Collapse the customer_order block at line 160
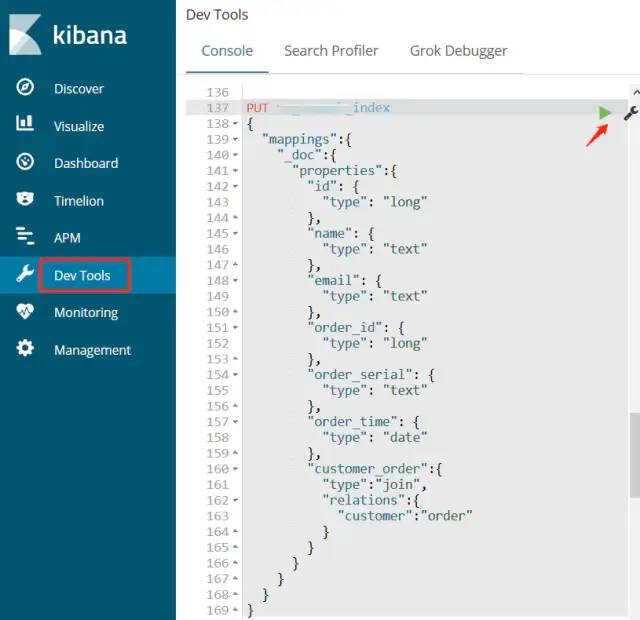Screen dimensions: 640x620 click(236, 469)
